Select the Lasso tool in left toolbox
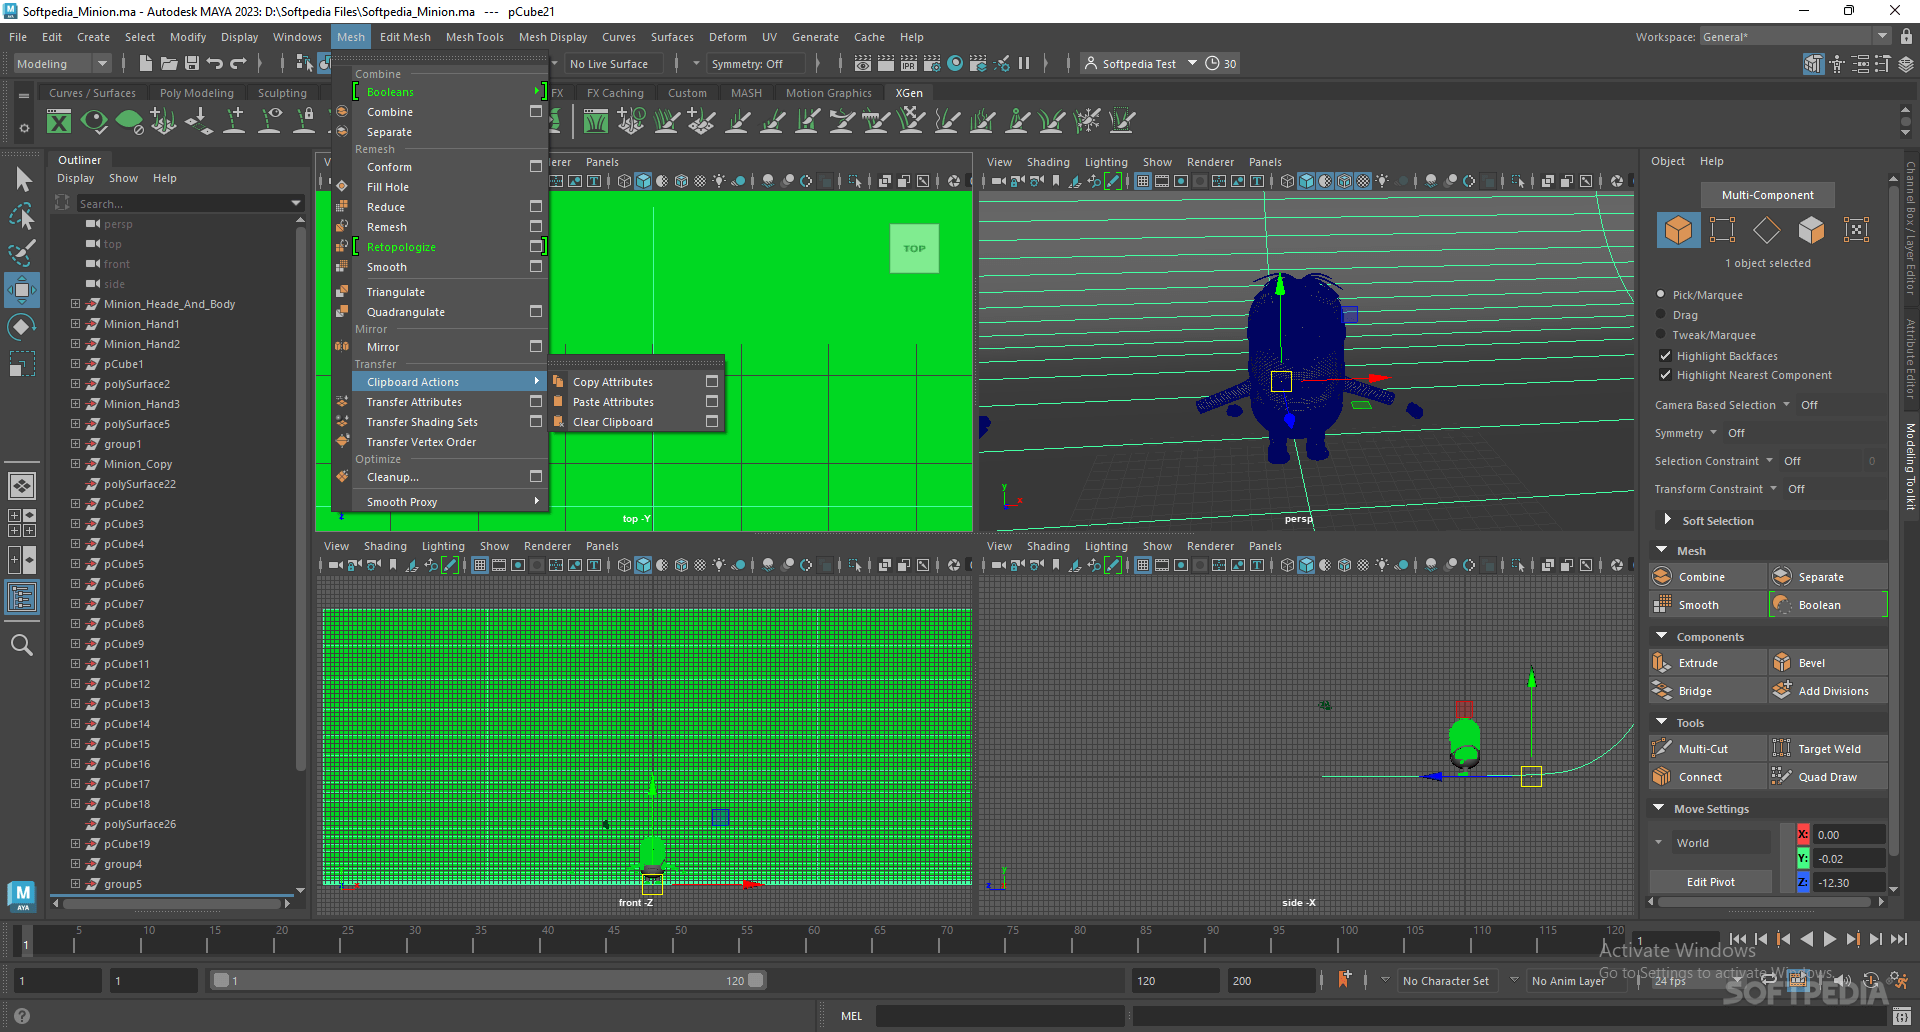This screenshot has width=1920, height=1032. click(x=22, y=216)
